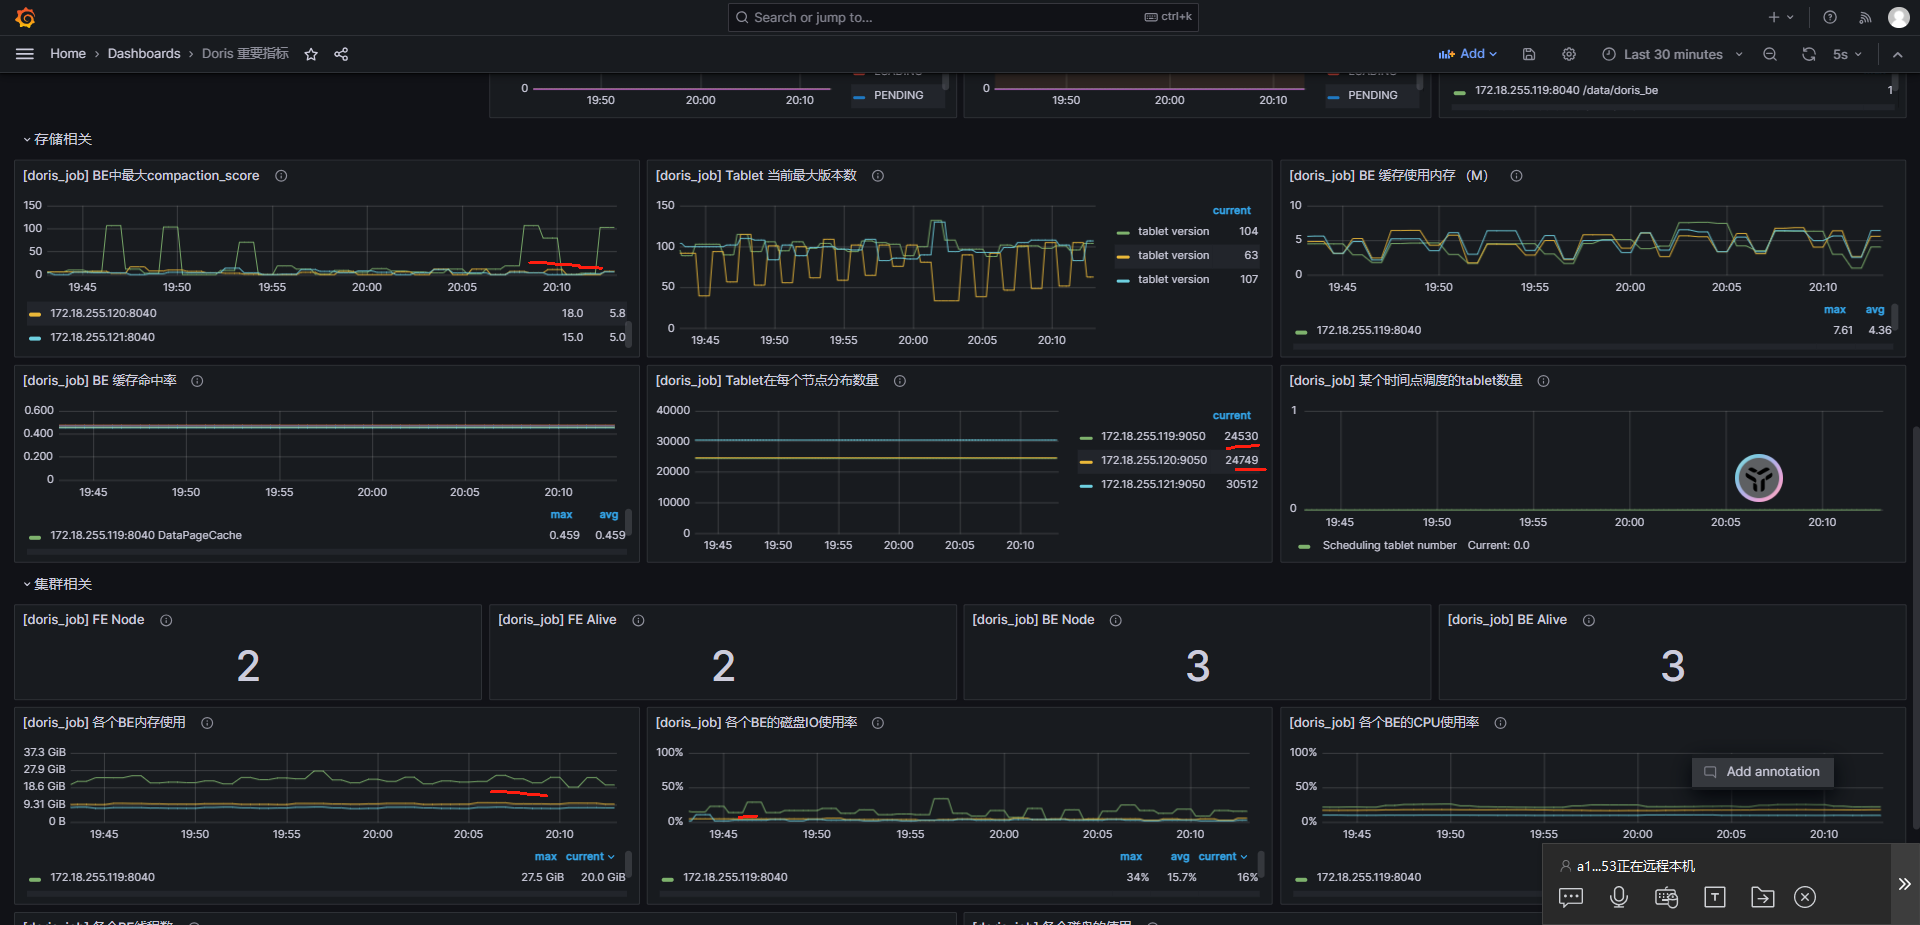Open the news RSS feed icon
1920x925 pixels.
click(x=1865, y=17)
